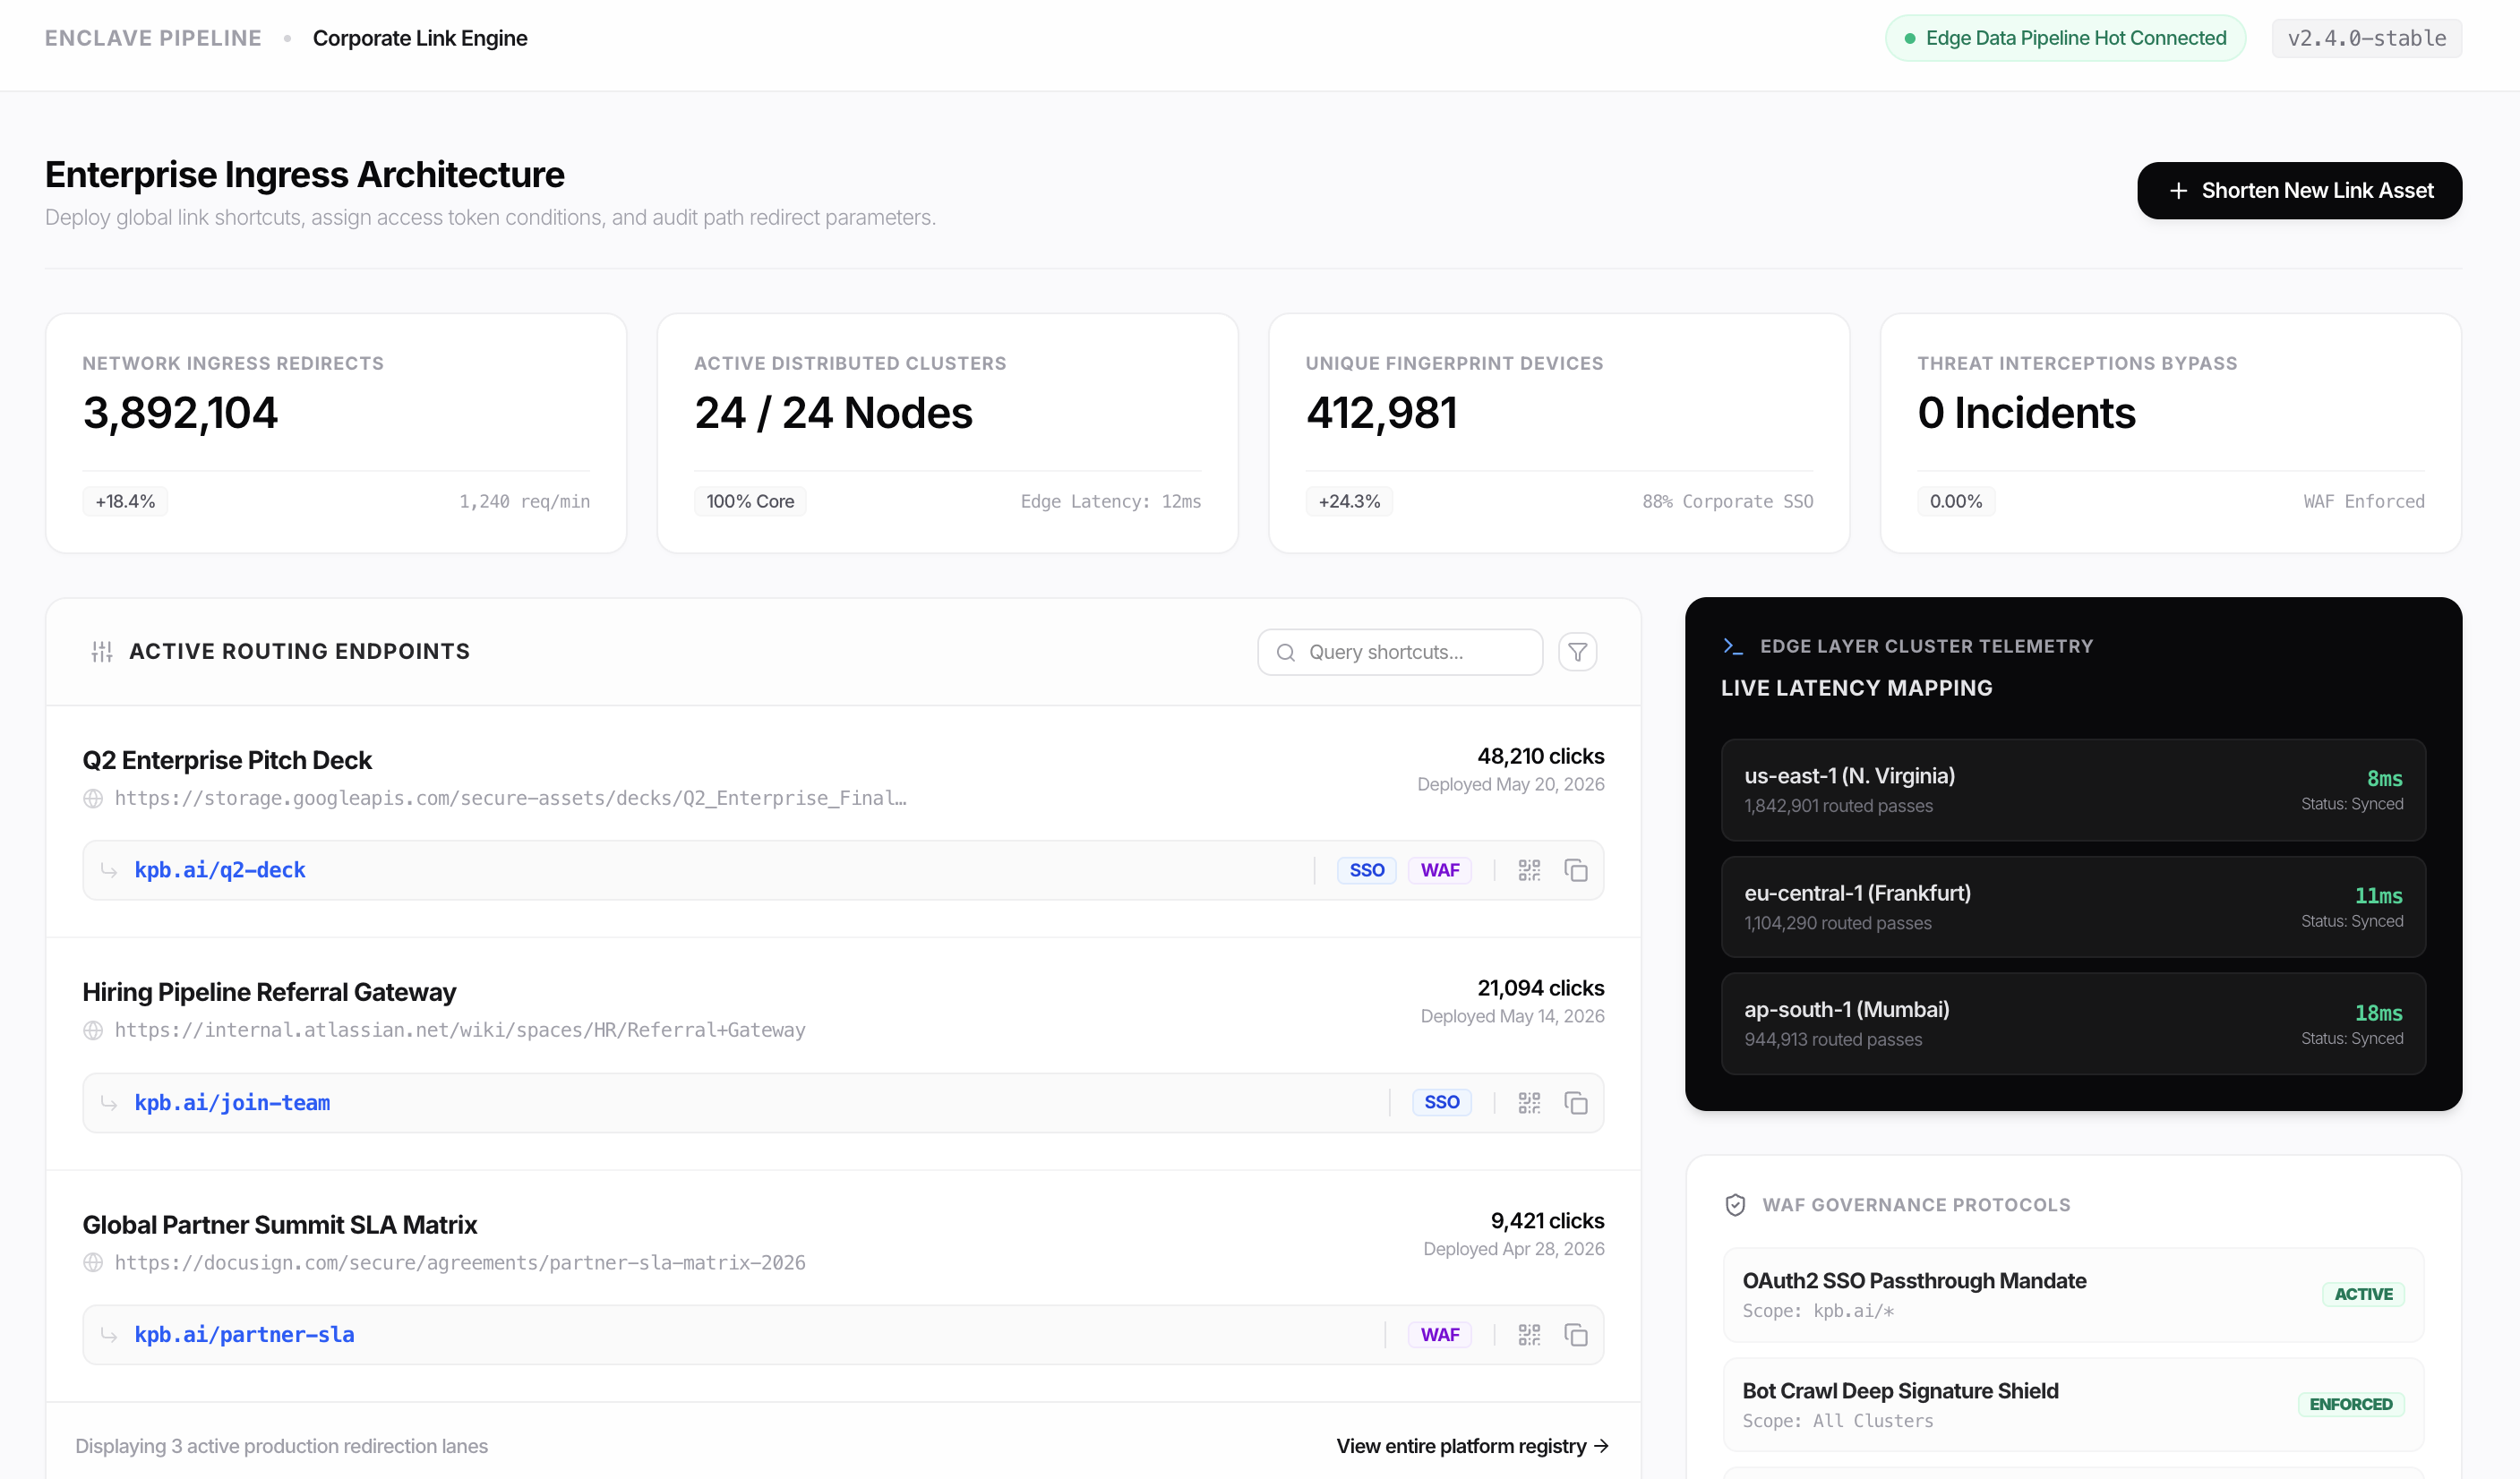Click redirect arrow icon before kpb.ai/partner-sla
Image resolution: width=2520 pixels, height=1479 pixels.
point(109,1334)
